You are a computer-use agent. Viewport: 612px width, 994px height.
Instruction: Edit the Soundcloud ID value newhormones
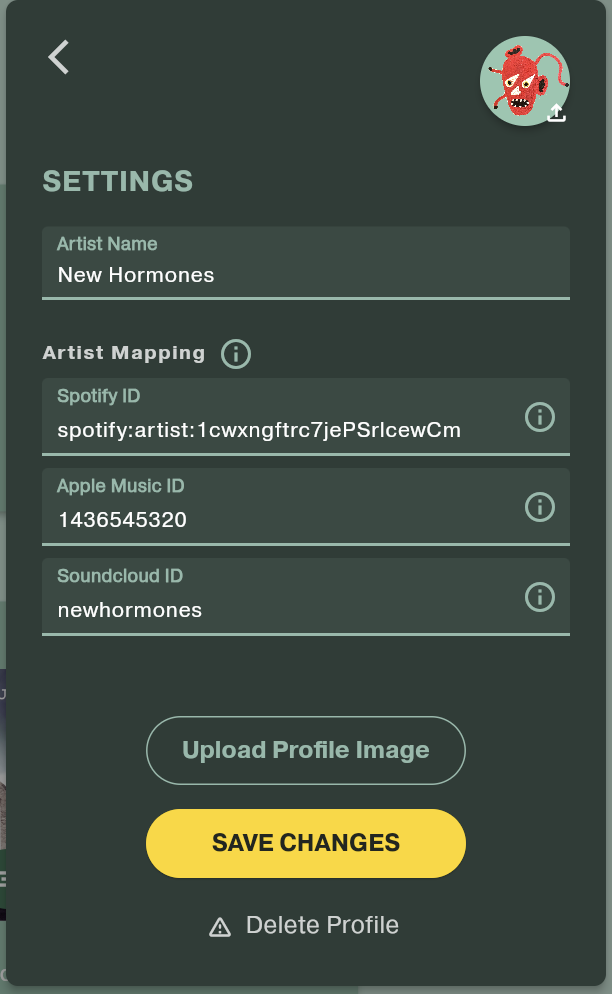coord(130,610)
